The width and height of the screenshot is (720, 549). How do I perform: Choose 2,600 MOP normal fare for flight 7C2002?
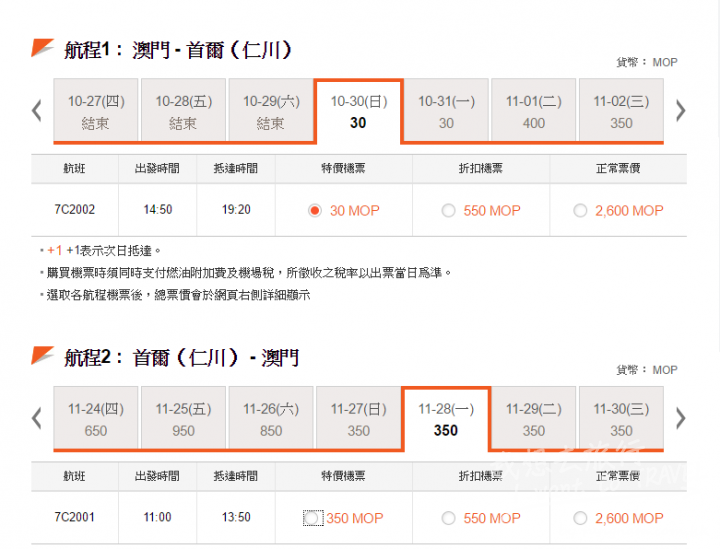[580, 211]
